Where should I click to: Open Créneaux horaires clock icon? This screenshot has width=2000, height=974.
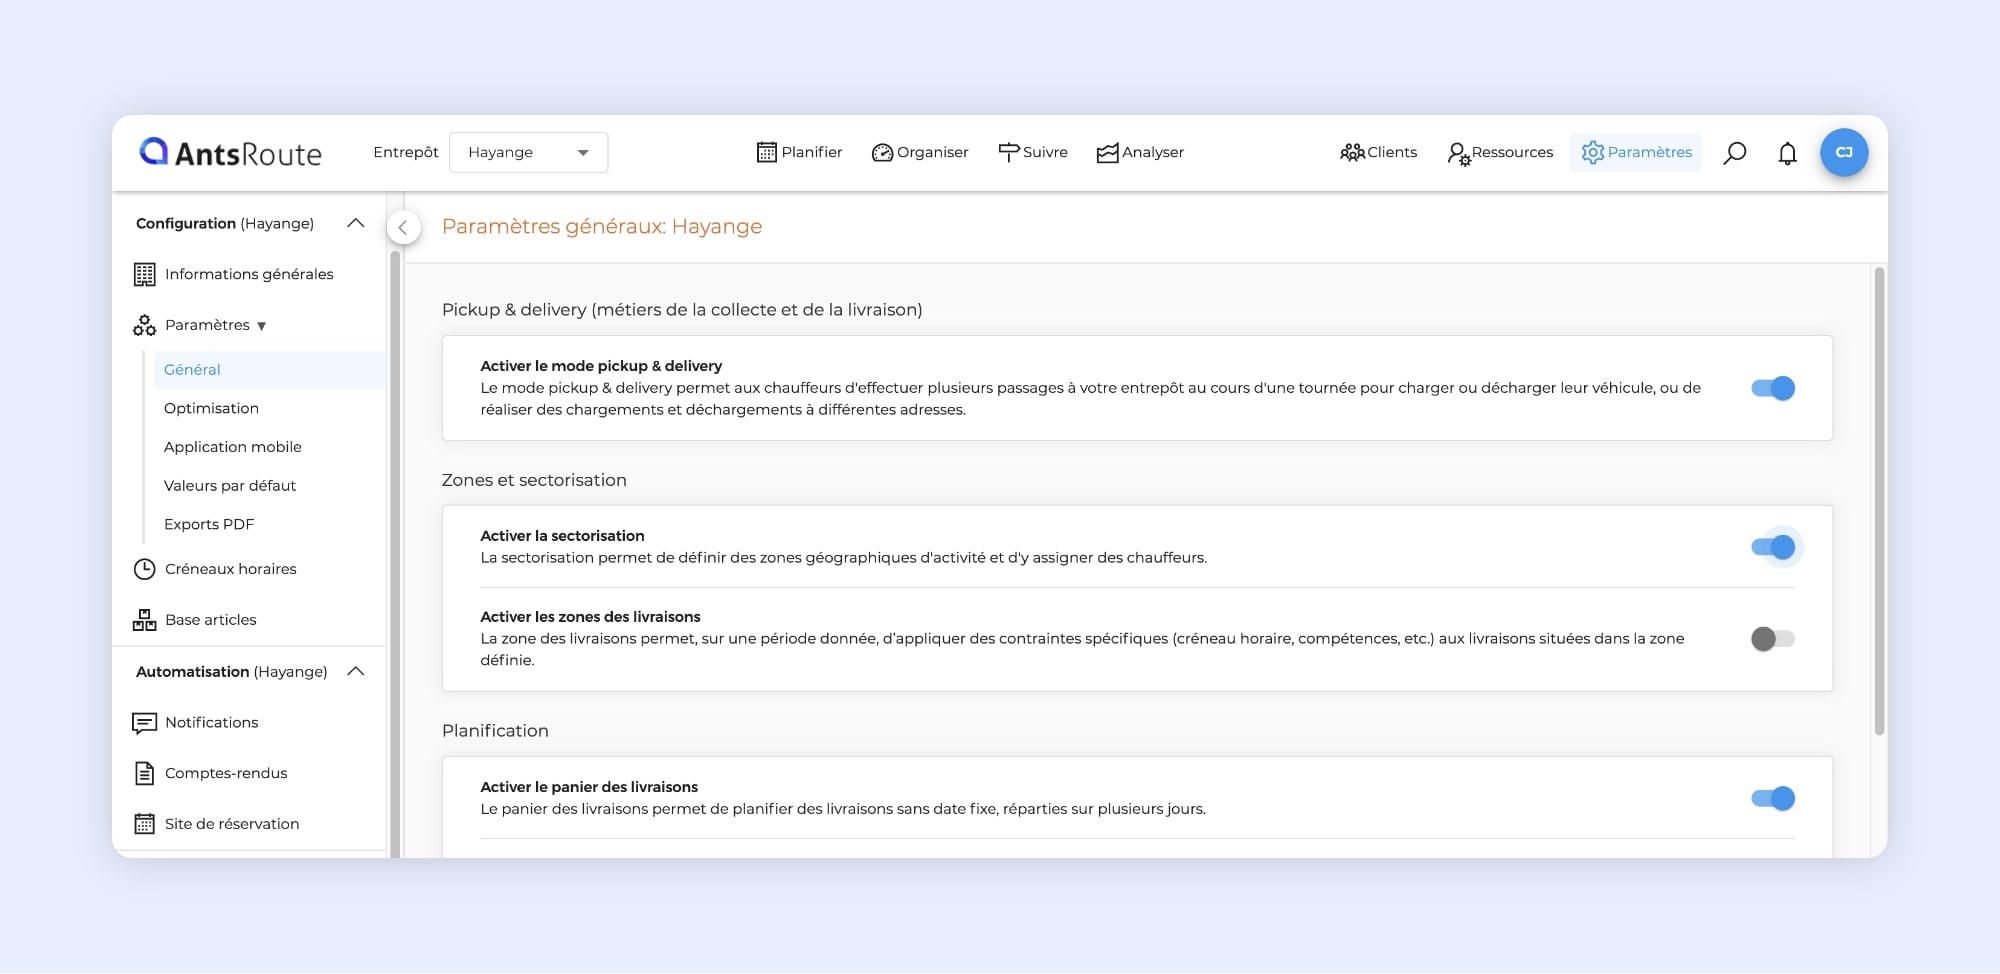pos(145,569)
